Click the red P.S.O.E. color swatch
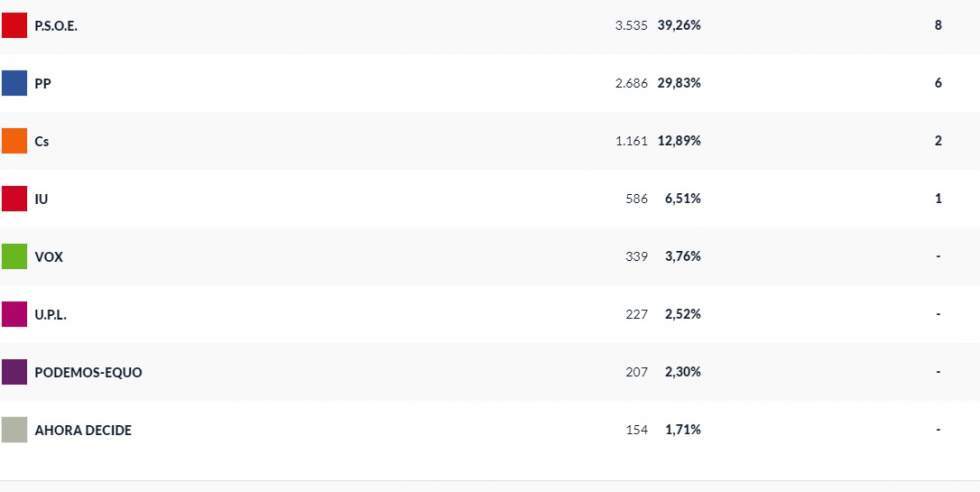The height and width of the screenshot is (492, 980). [x=14, y=26]
